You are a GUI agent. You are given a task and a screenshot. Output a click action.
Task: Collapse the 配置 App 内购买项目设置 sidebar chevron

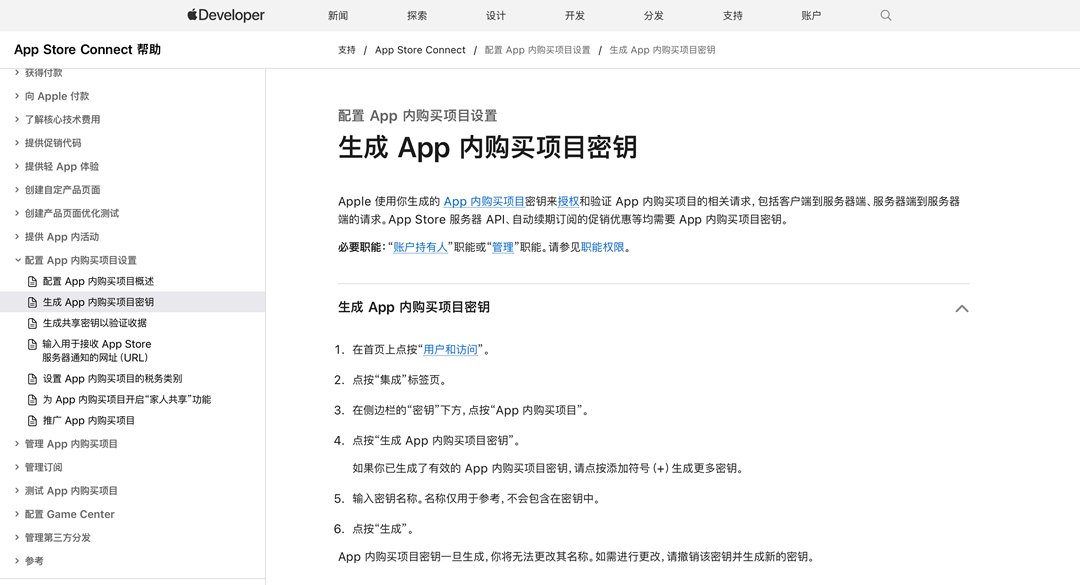(x=17, y=260)
